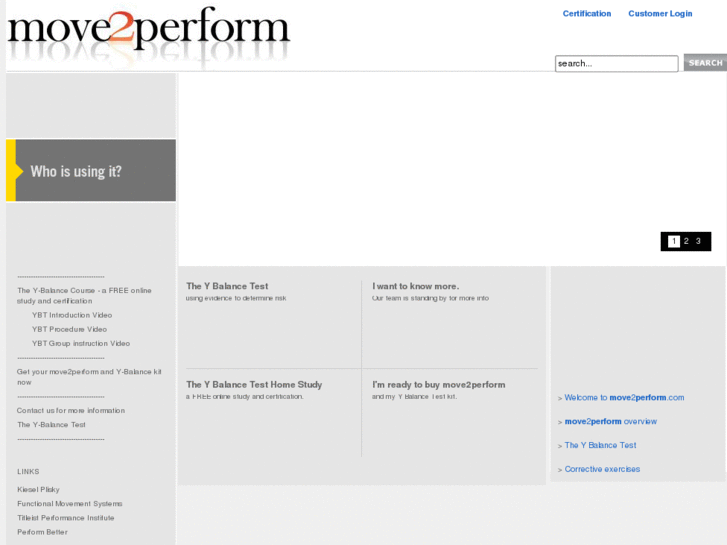Viewport: 727px width, 545px height.
Task: Open 'move2perform overview' link
Action: (x=611, y=421)
